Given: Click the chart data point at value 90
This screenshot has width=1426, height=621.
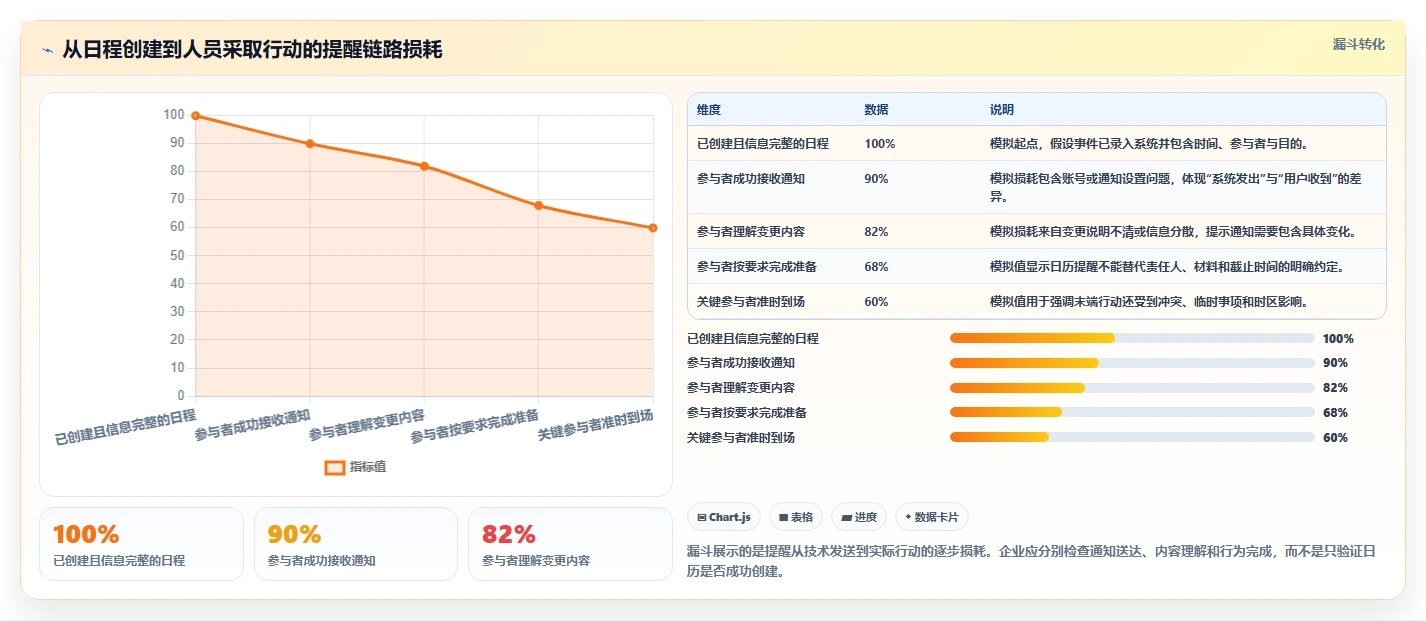Looking at the screenshot, I should point(310,144).
